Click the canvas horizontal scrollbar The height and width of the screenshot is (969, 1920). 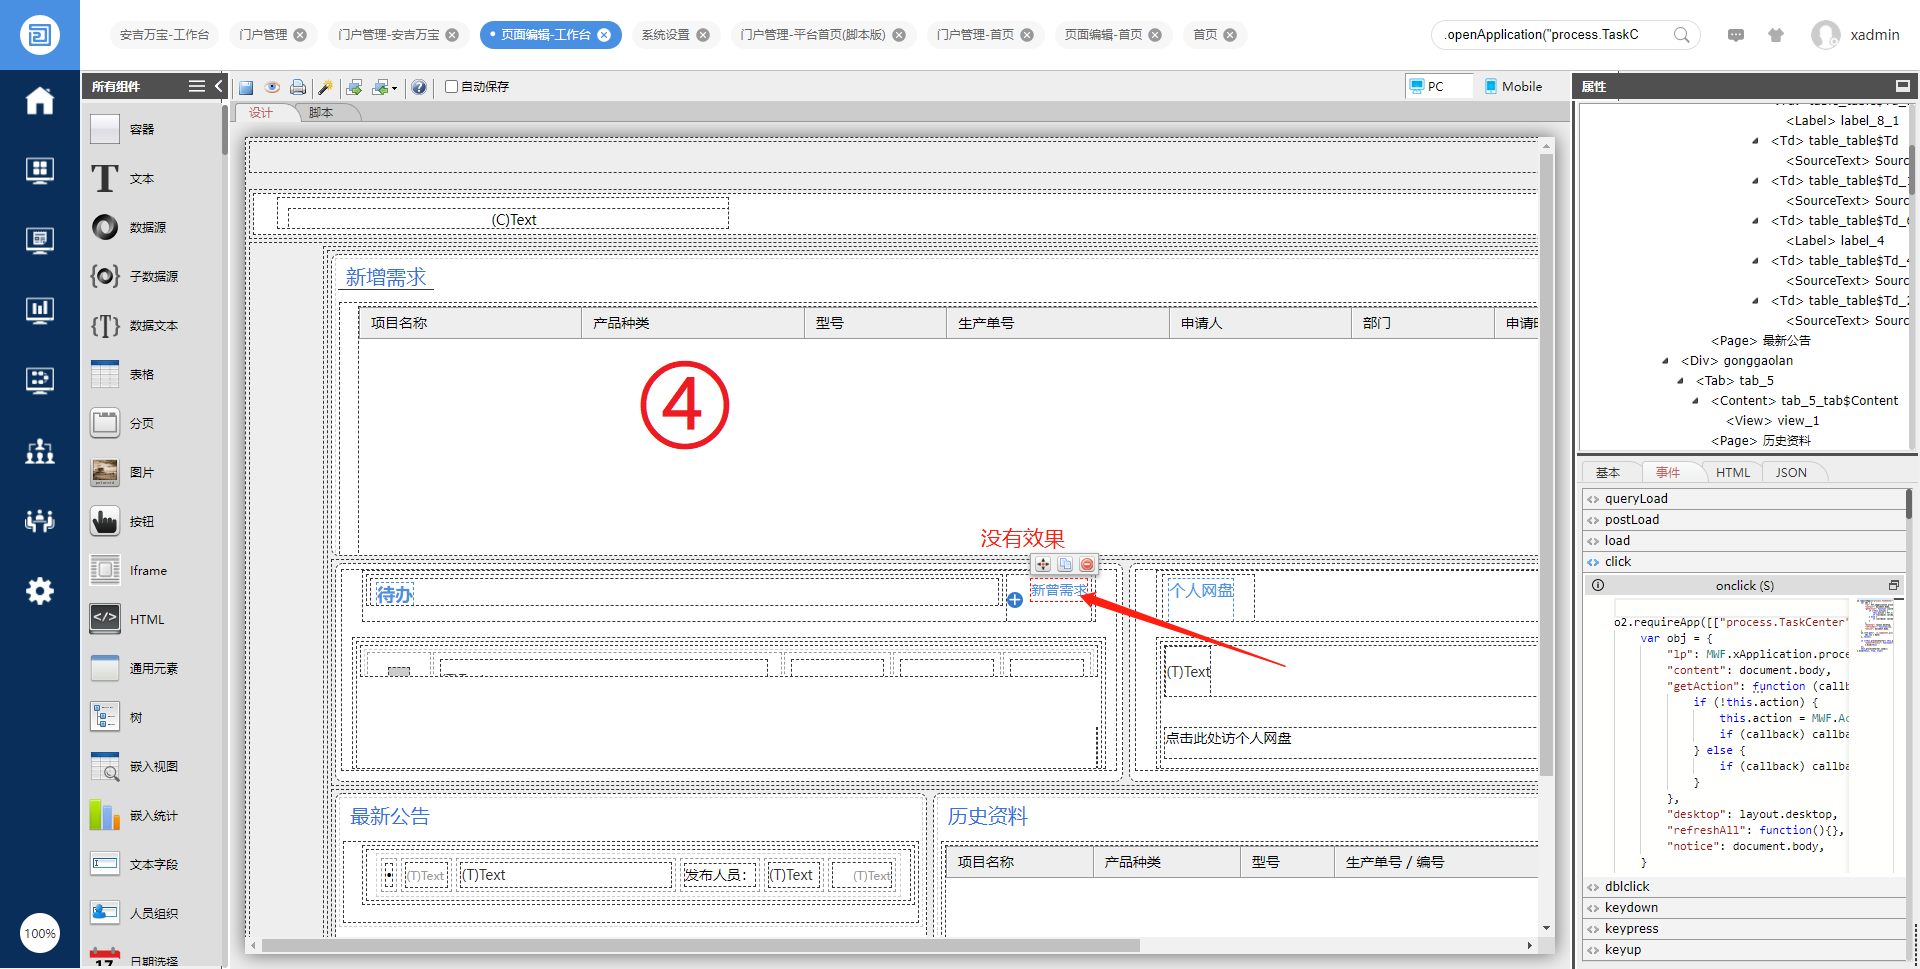[x=700, y=946]
